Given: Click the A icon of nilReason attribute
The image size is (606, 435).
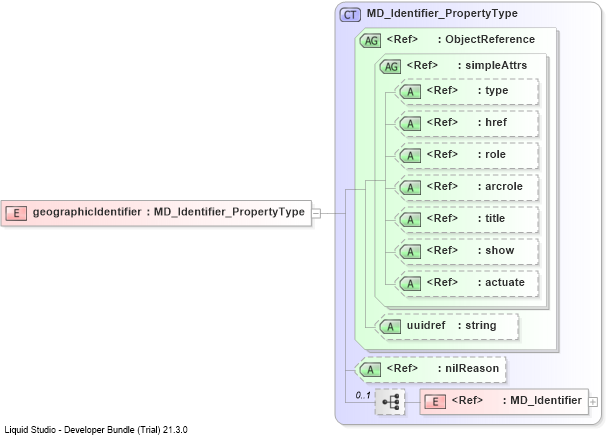Looking at the screenshot, I should [370, 370].
